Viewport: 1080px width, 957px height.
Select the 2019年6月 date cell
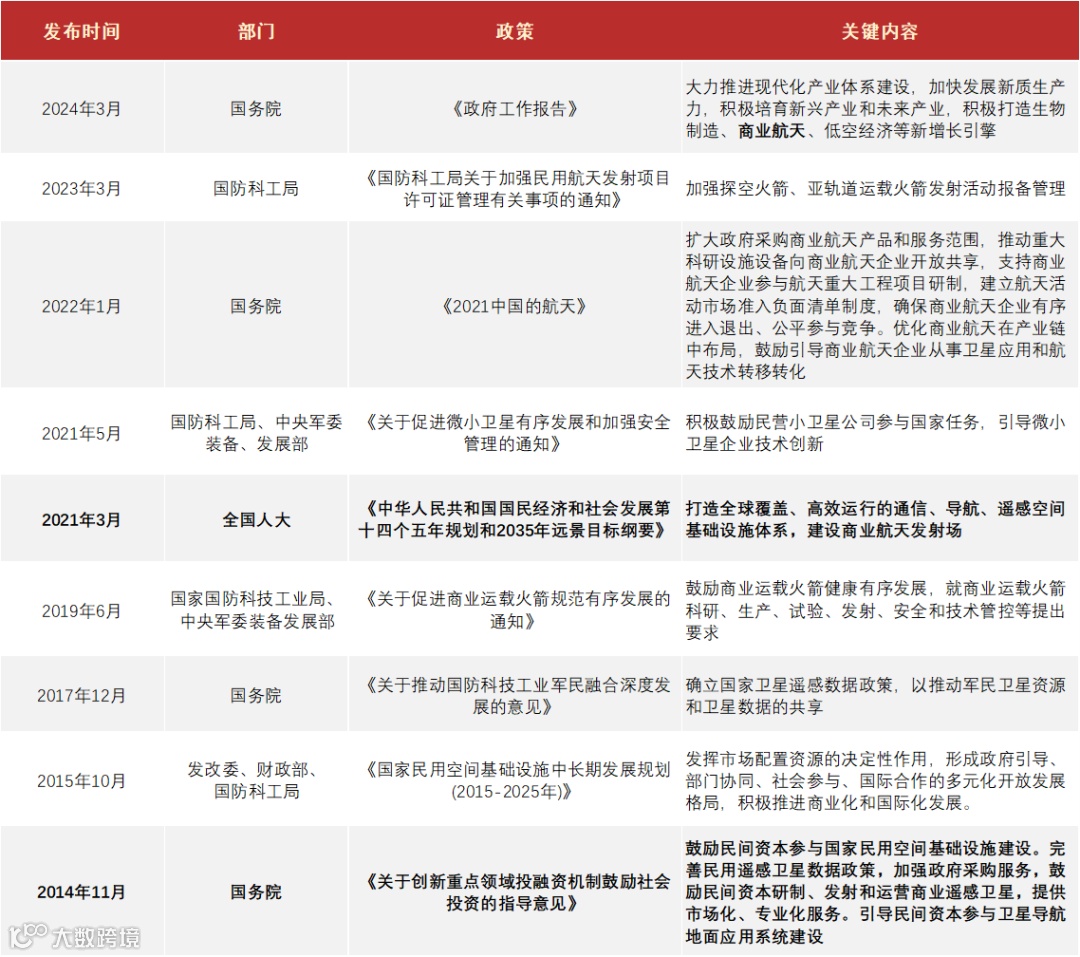81,611
